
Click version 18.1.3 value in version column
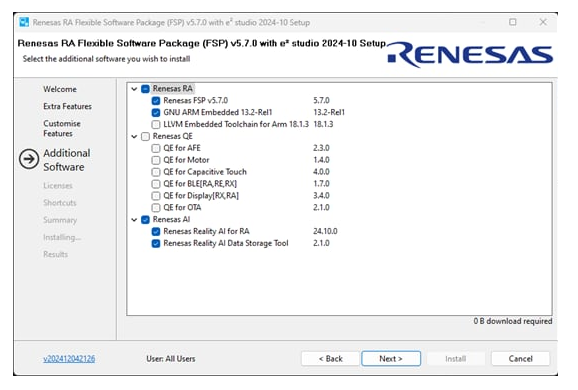tap(323, 124)
